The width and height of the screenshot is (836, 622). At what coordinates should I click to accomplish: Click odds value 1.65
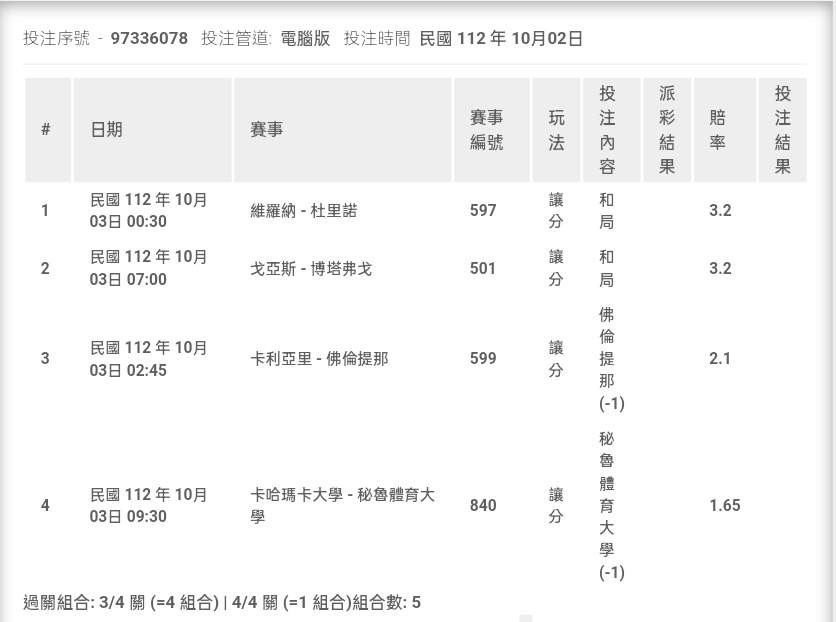[725, 505]
